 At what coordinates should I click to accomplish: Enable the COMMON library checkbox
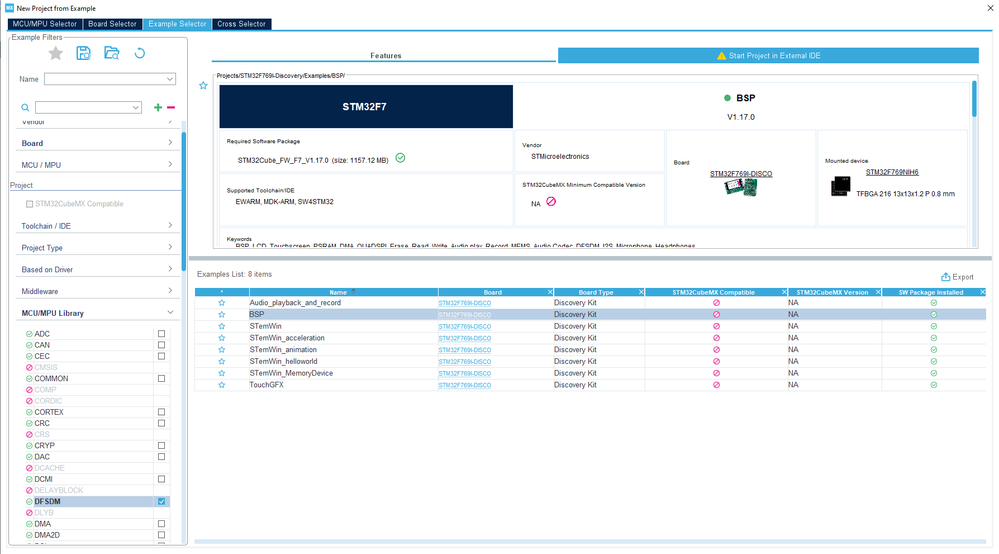[x=161, y=379]
